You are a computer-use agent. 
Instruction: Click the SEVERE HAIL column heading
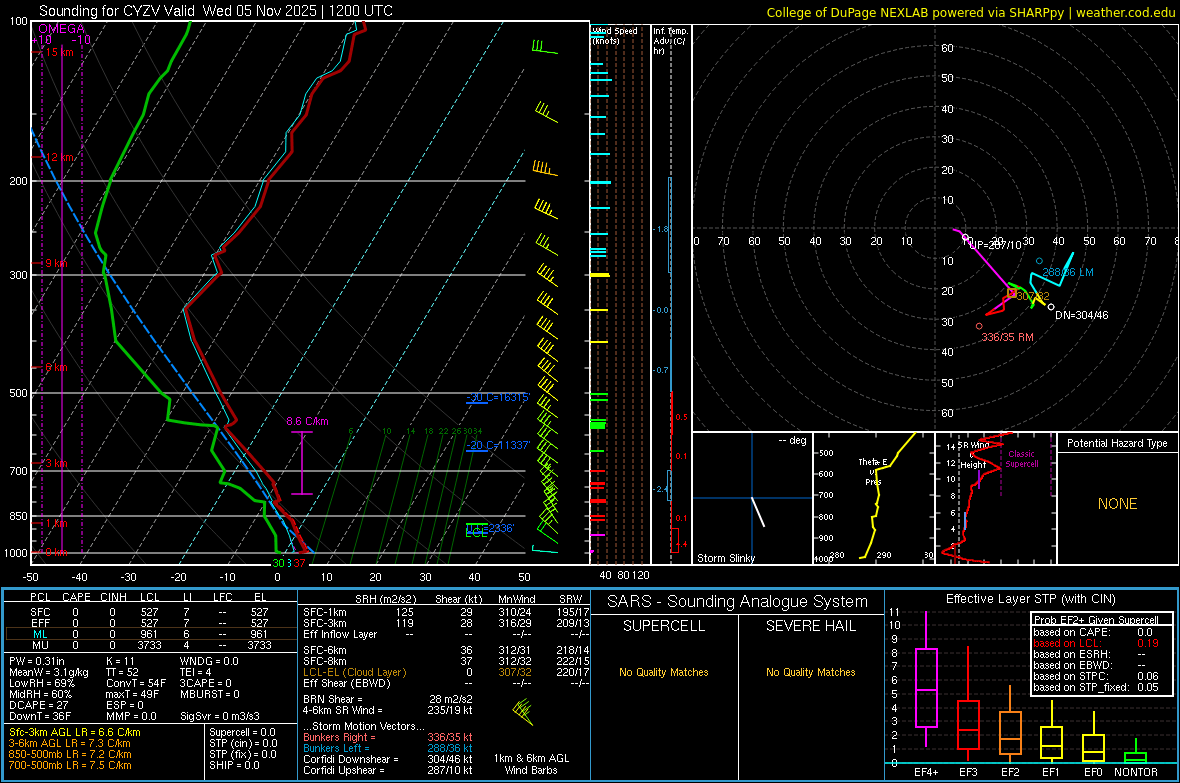pos(810,626)
